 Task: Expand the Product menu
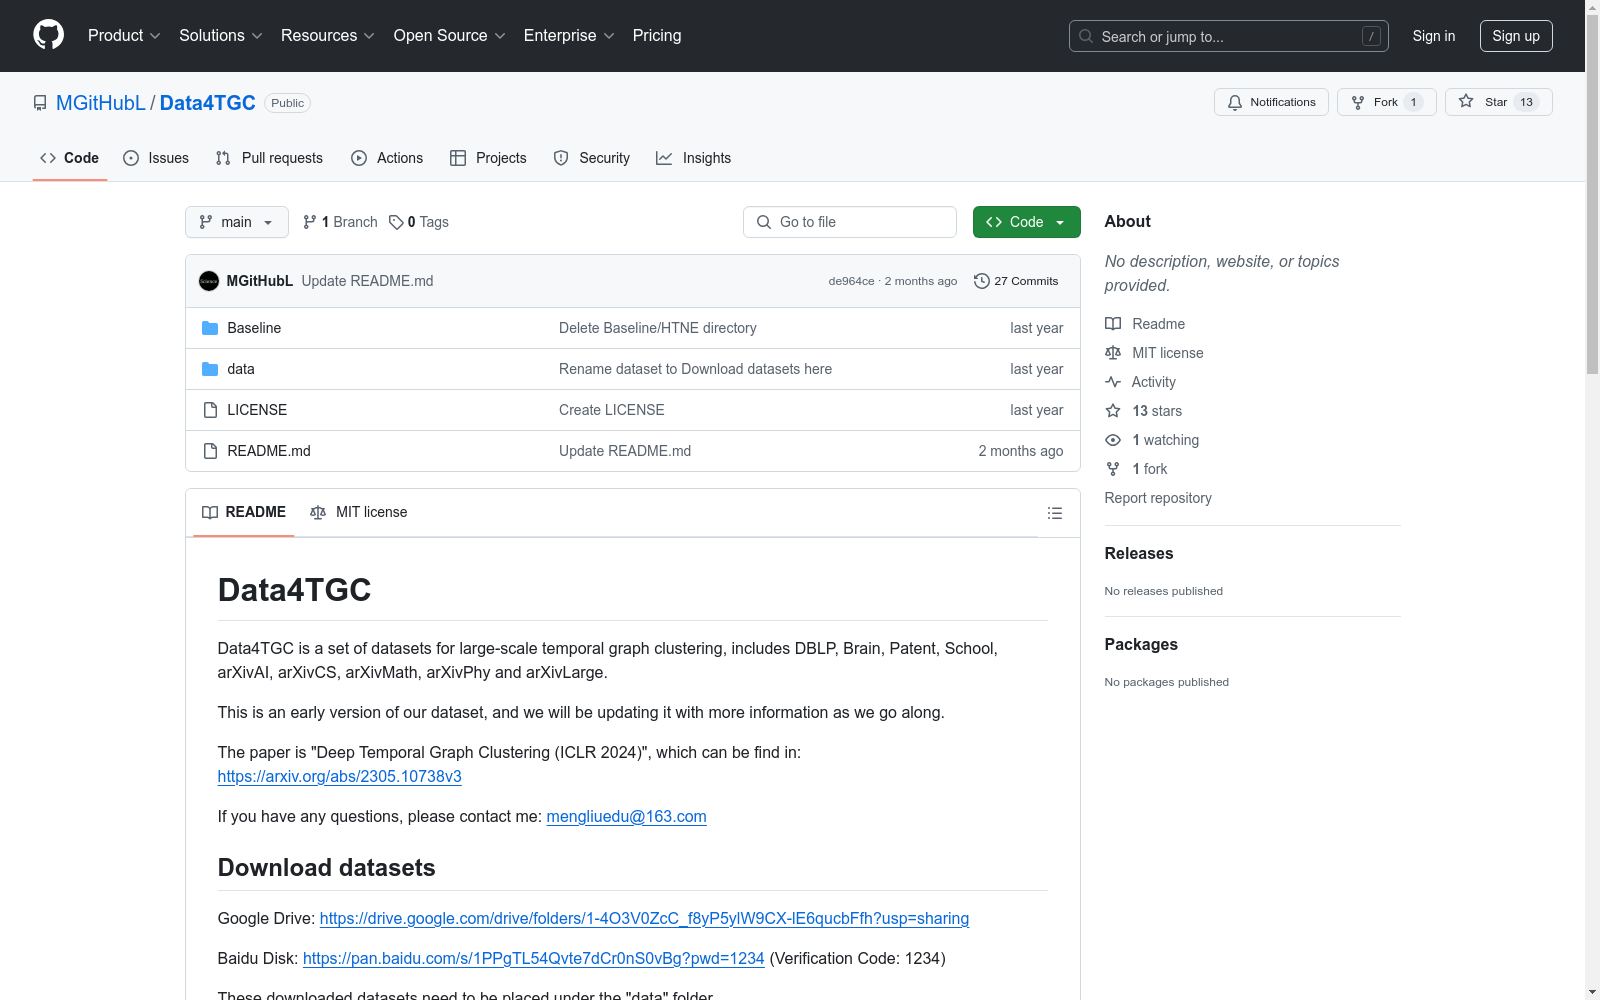[124, 36]
